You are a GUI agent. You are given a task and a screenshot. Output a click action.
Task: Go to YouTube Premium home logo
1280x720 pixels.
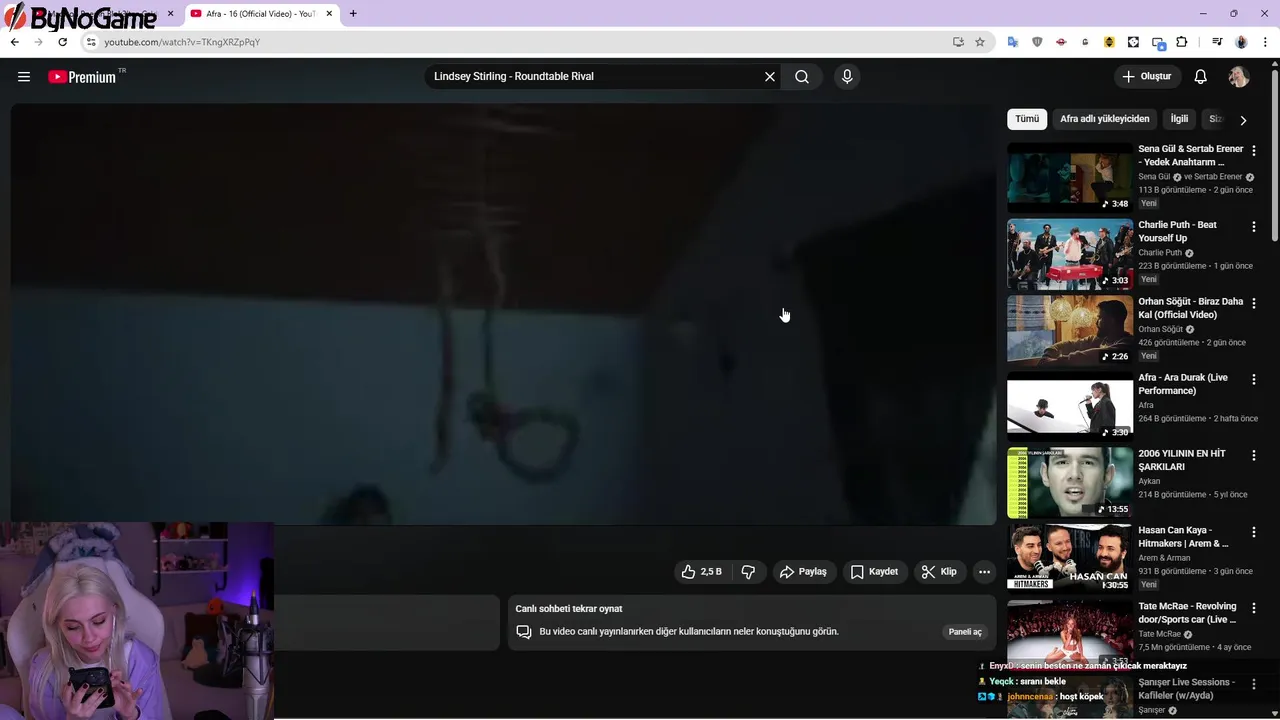[x=82, y=77]
